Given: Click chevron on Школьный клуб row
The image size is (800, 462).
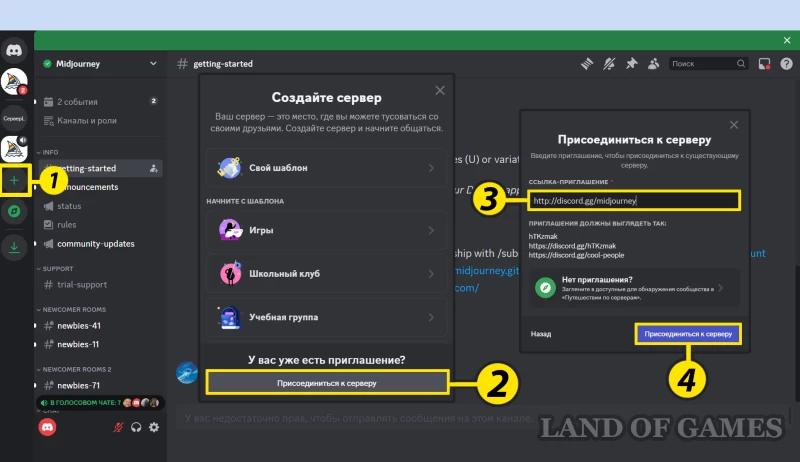Looking at the screenshot, I should (x=431, y=274).
